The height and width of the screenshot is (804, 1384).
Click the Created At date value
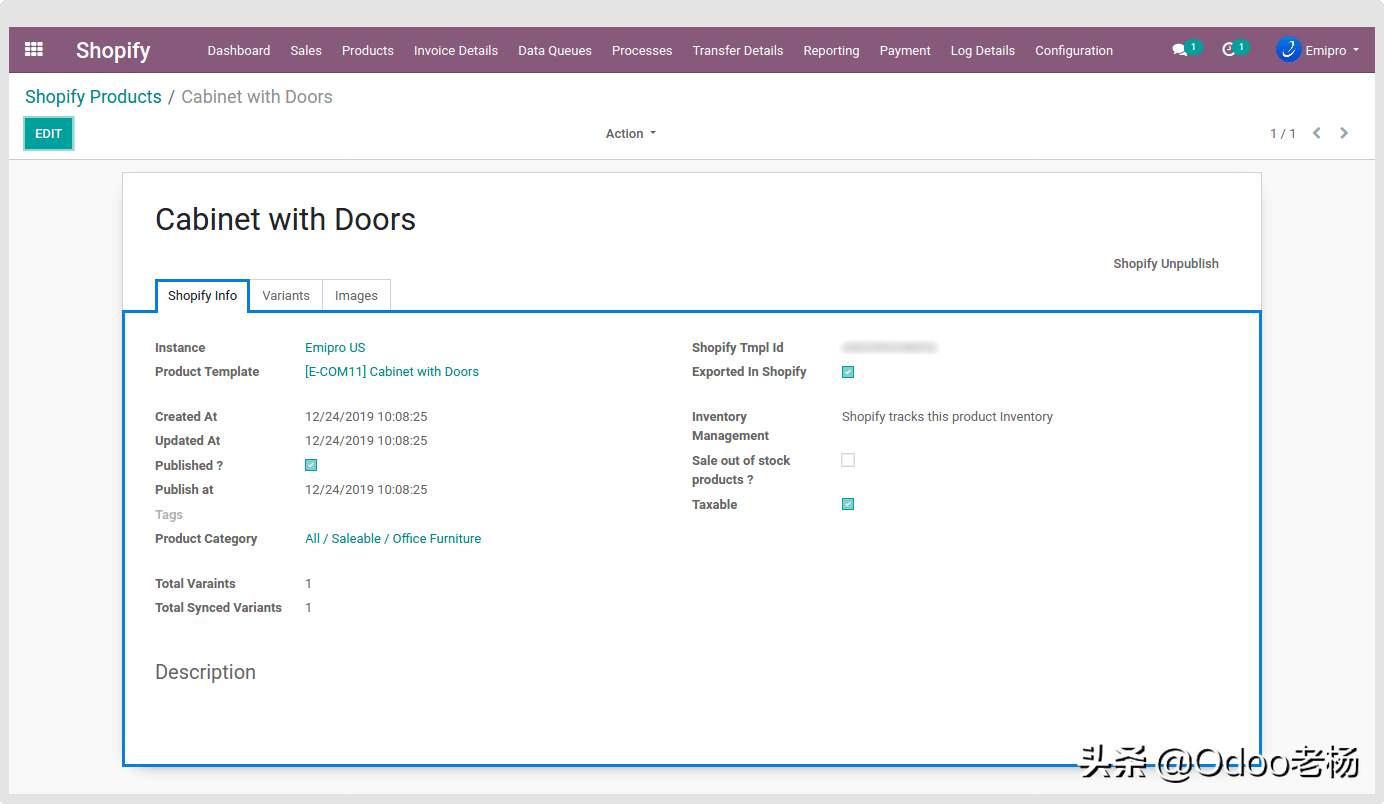point(366,417)
